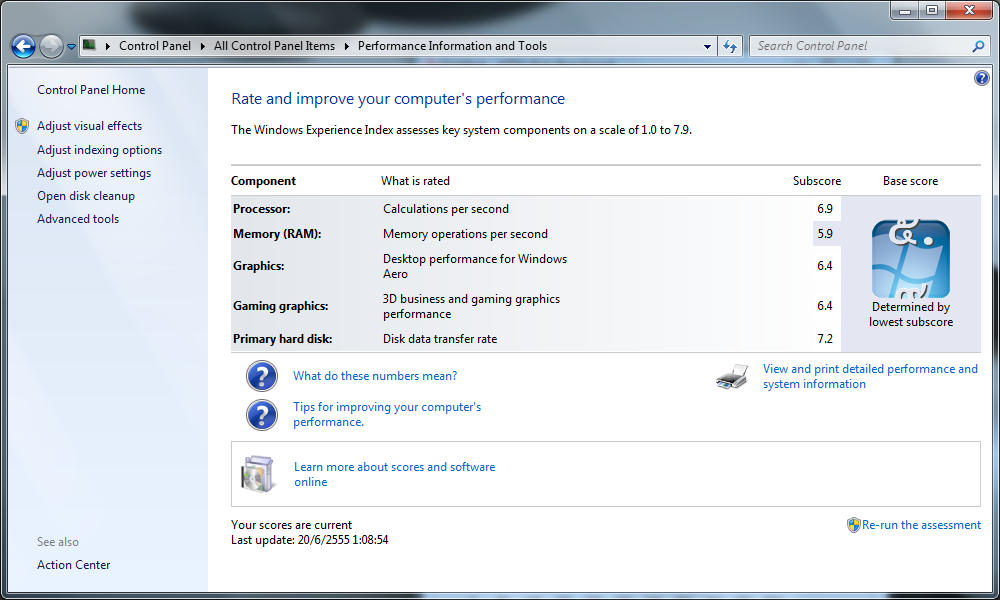Expand the arrow after All Control Panel Items
The image size is (1000, 600).
coord(347,46)
